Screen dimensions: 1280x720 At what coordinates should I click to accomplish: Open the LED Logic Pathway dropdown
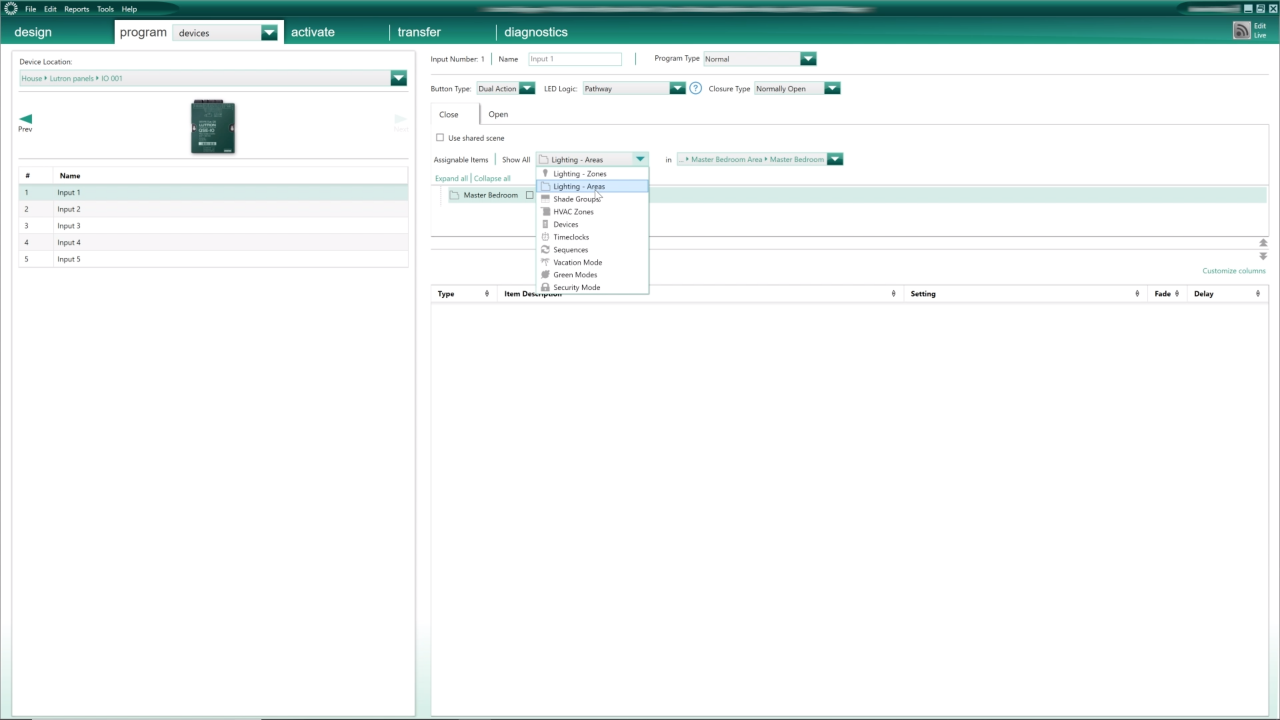(677, 88)
